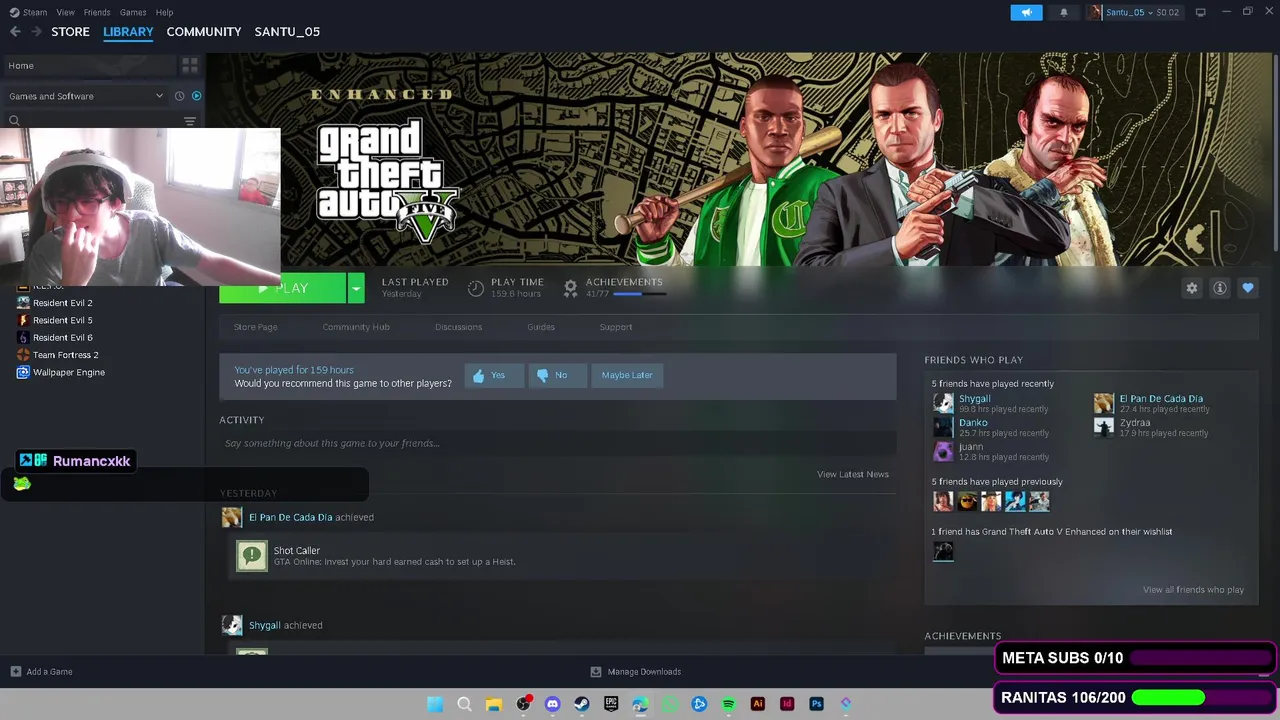Open the launch options arrow beside PLAY
Screen dimensions: 1280x720
(x=356, y=288)
